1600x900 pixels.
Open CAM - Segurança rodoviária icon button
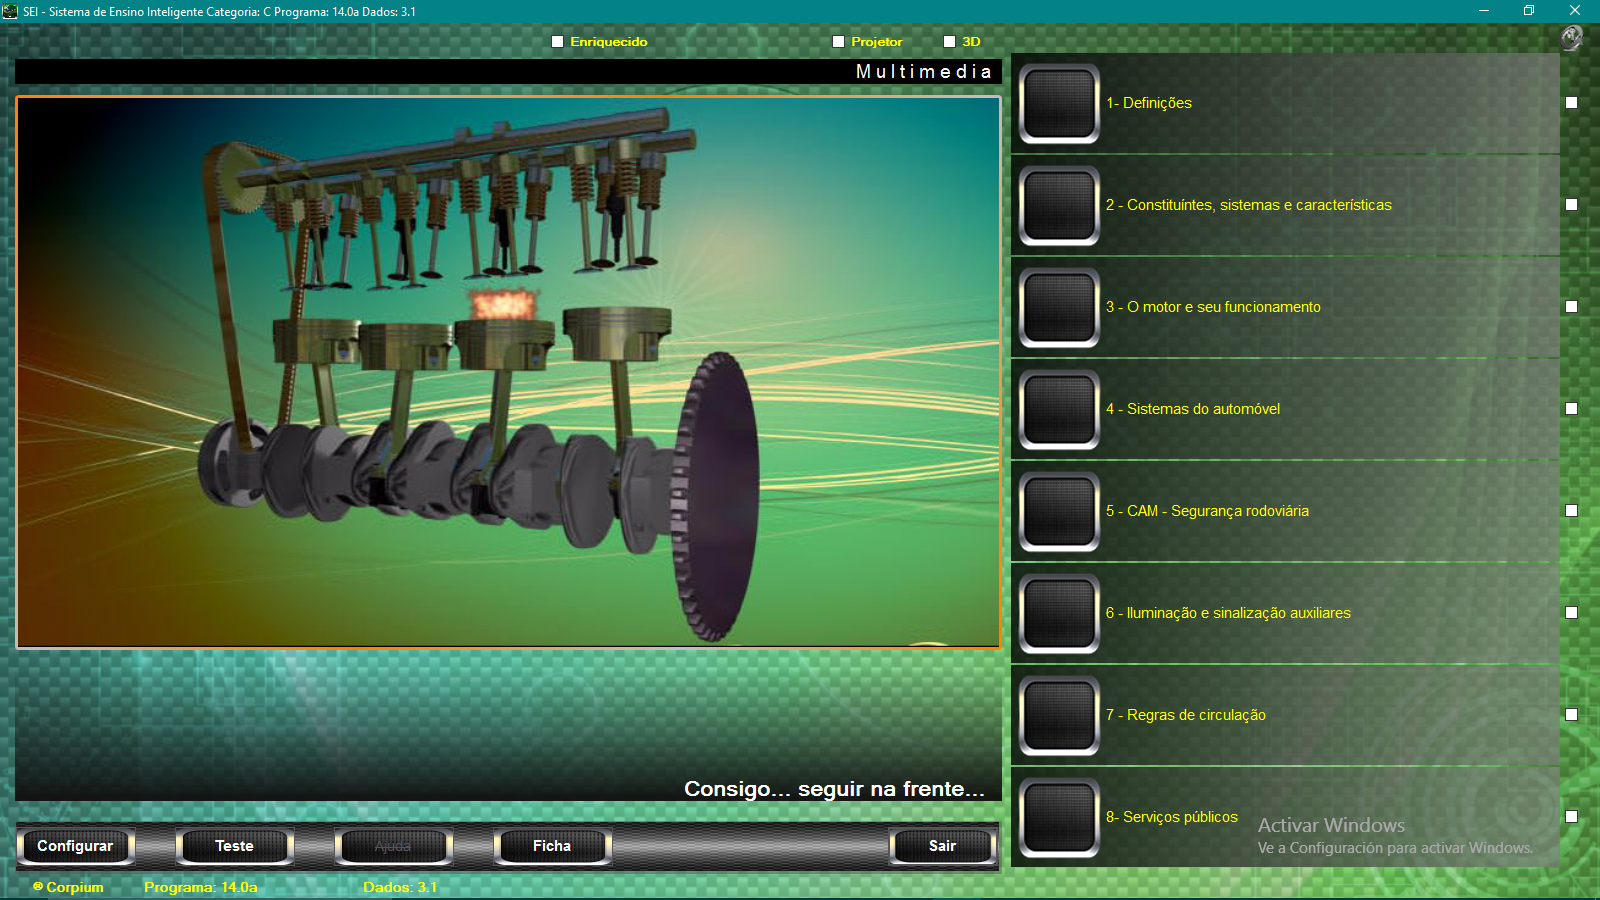[x=1059, y=512]
